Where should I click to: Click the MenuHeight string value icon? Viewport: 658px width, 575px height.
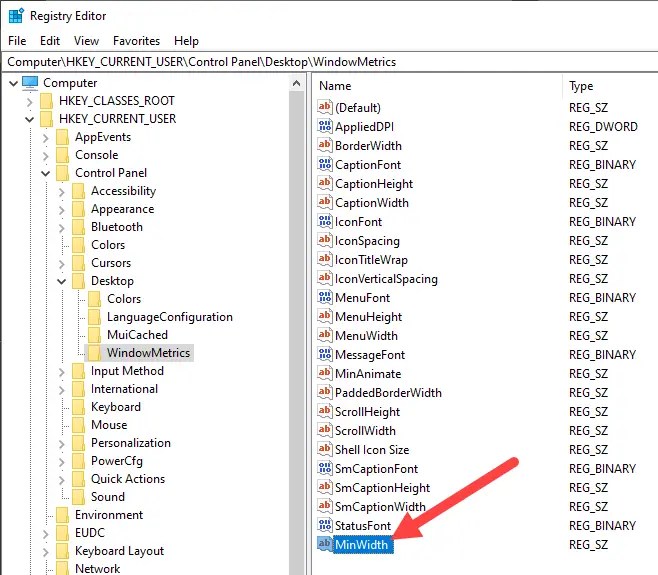(325, 316)
